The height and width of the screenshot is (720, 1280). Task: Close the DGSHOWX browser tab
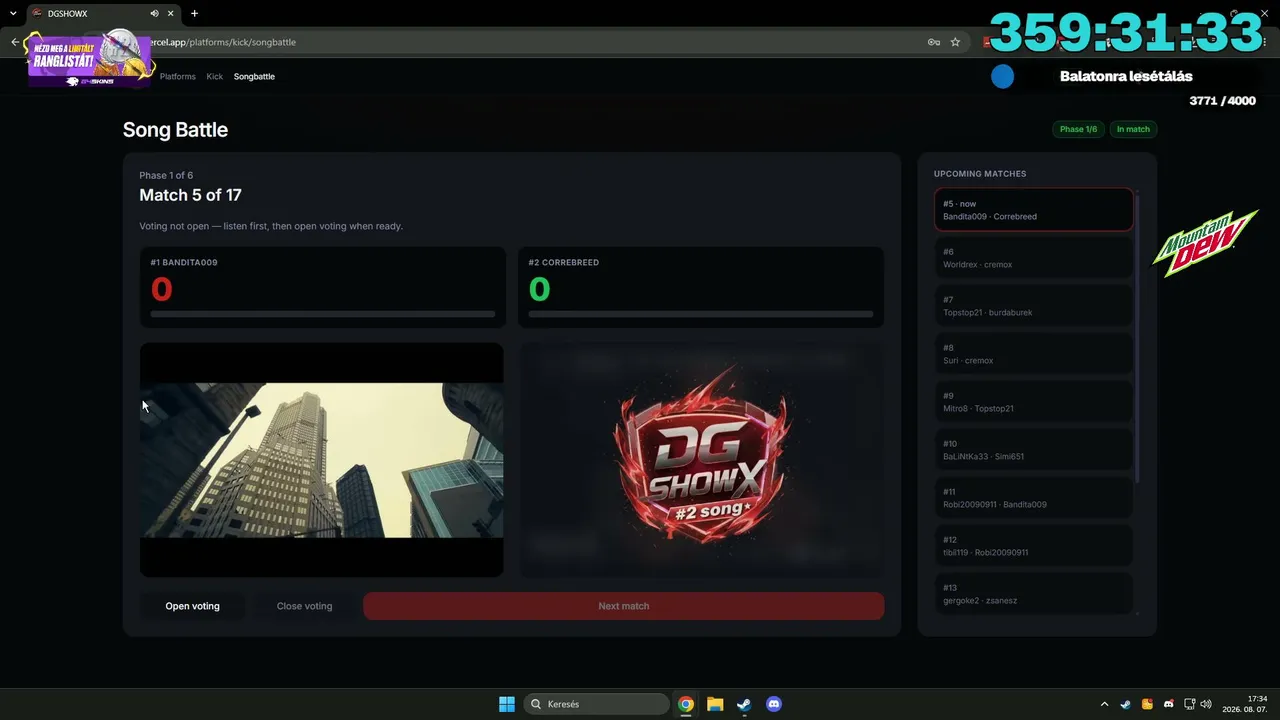[x=173, y=14]
